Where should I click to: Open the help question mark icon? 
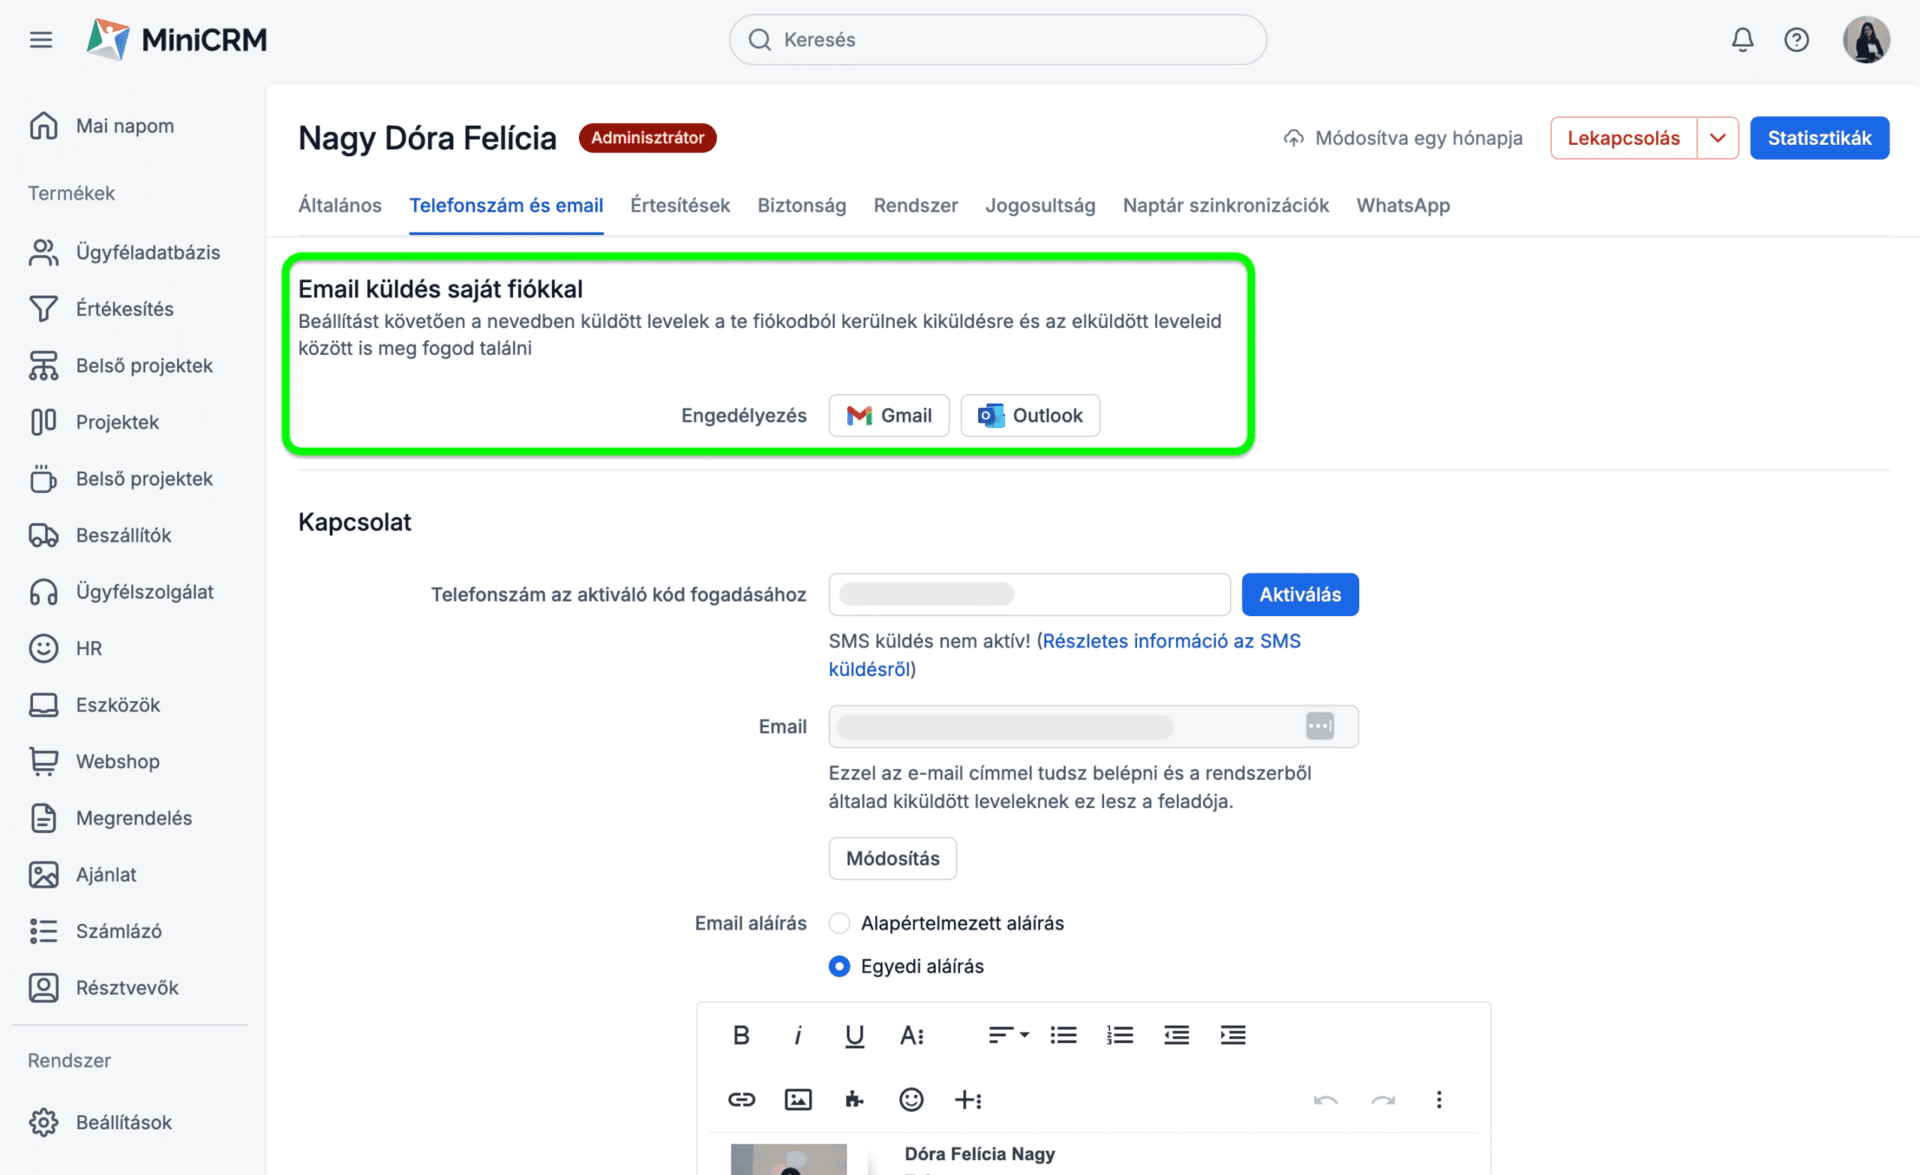(x=1796, y=40)
